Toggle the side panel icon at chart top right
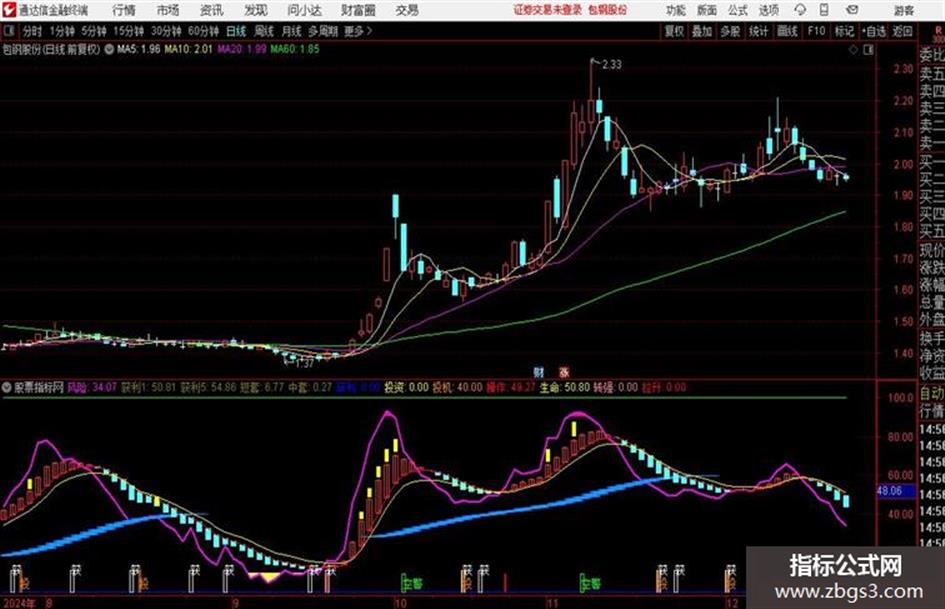The height and width of the screenshot is (609, 945). [x=868, y=50]
